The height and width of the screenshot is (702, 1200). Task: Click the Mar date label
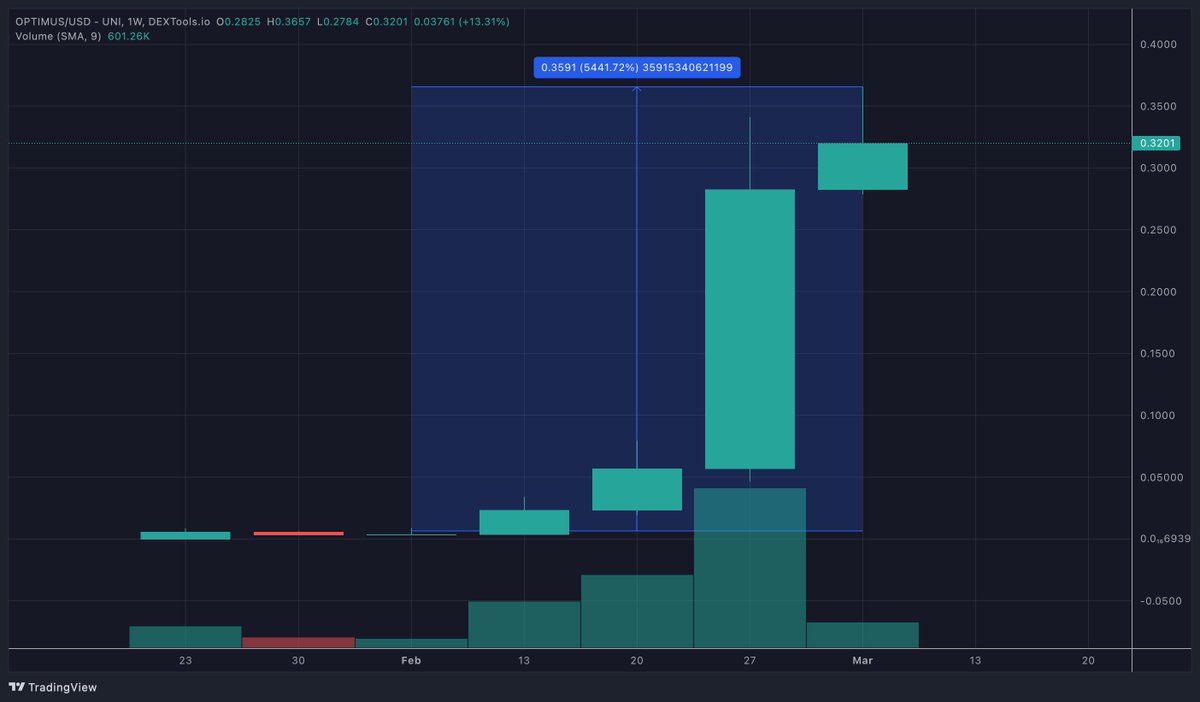click(x=862, y=661)
